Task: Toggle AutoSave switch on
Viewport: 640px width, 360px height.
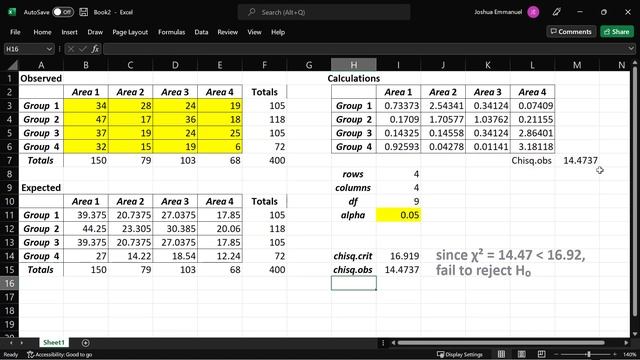Action: (x=63, y=12)
